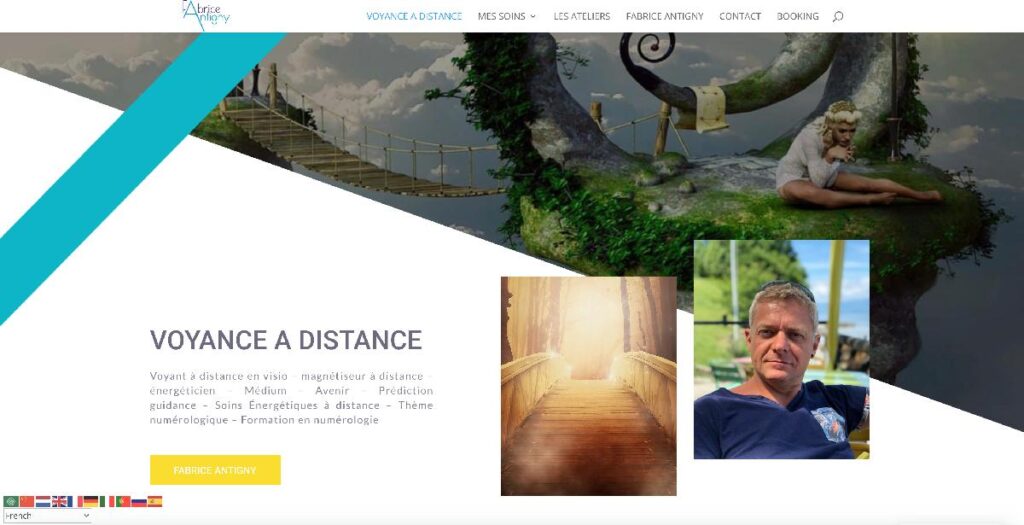The width and height of the screenshot is (1024, 525).
Task: Select the Chinese language flag
Action: click(27, 501)
